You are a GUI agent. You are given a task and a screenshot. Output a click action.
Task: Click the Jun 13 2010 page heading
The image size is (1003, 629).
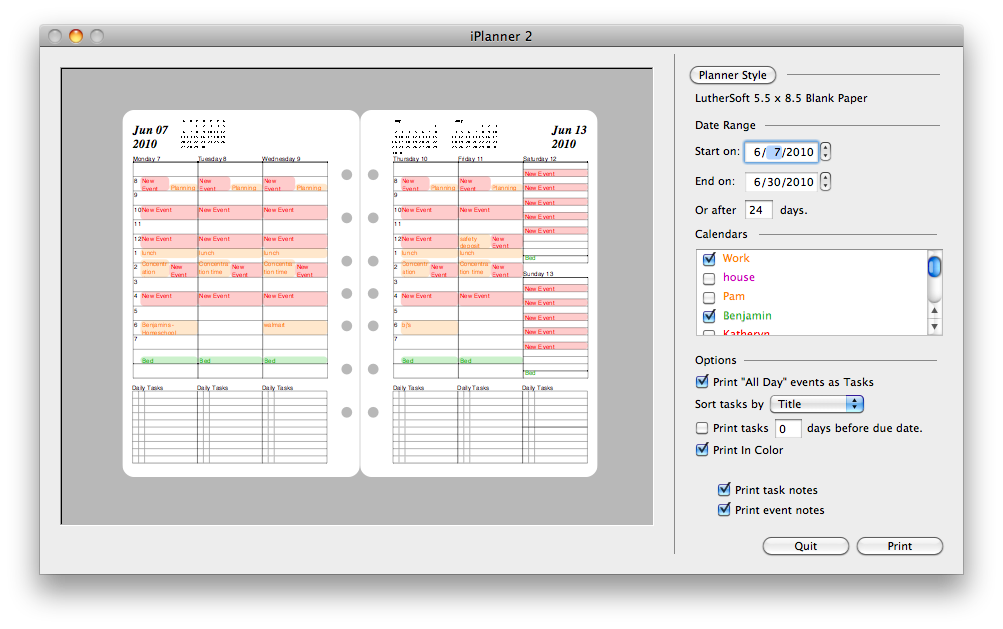569,137
